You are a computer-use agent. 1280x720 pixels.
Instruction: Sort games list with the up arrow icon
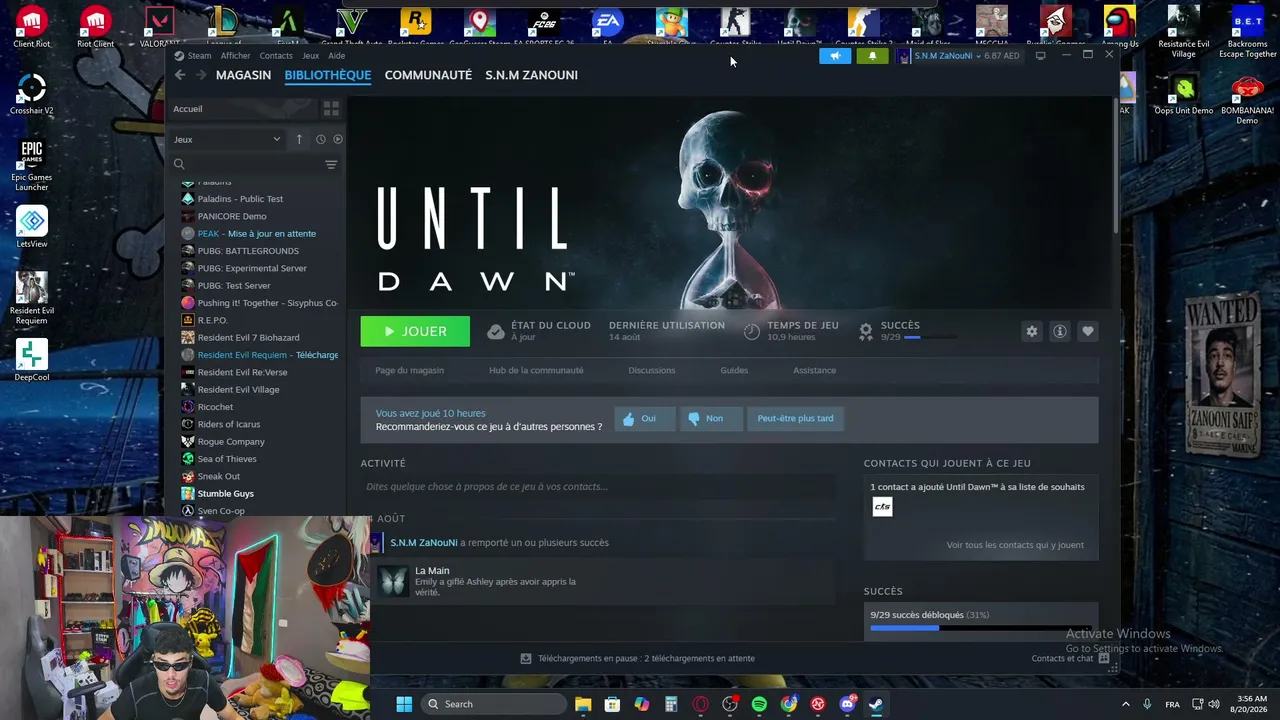(299, 139)
